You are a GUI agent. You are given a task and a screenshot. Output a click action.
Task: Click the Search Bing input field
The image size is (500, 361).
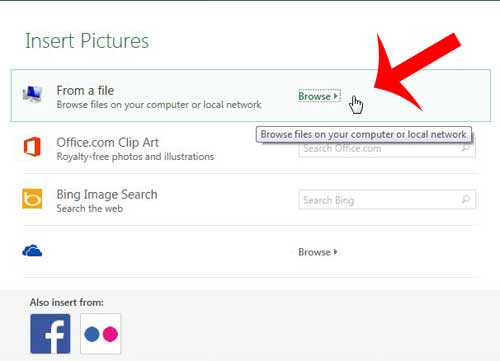click(x=387, y=200)
